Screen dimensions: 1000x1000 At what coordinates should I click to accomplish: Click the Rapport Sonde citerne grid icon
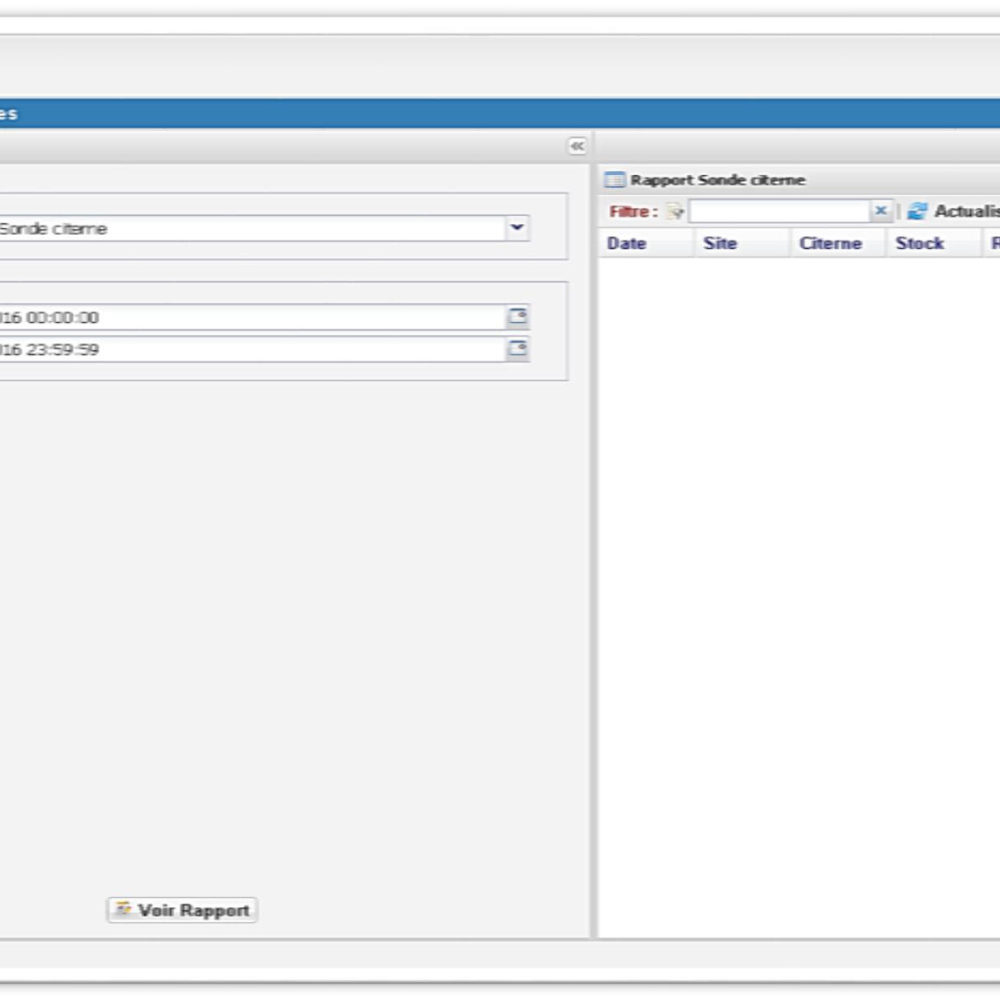coord(614,180)
